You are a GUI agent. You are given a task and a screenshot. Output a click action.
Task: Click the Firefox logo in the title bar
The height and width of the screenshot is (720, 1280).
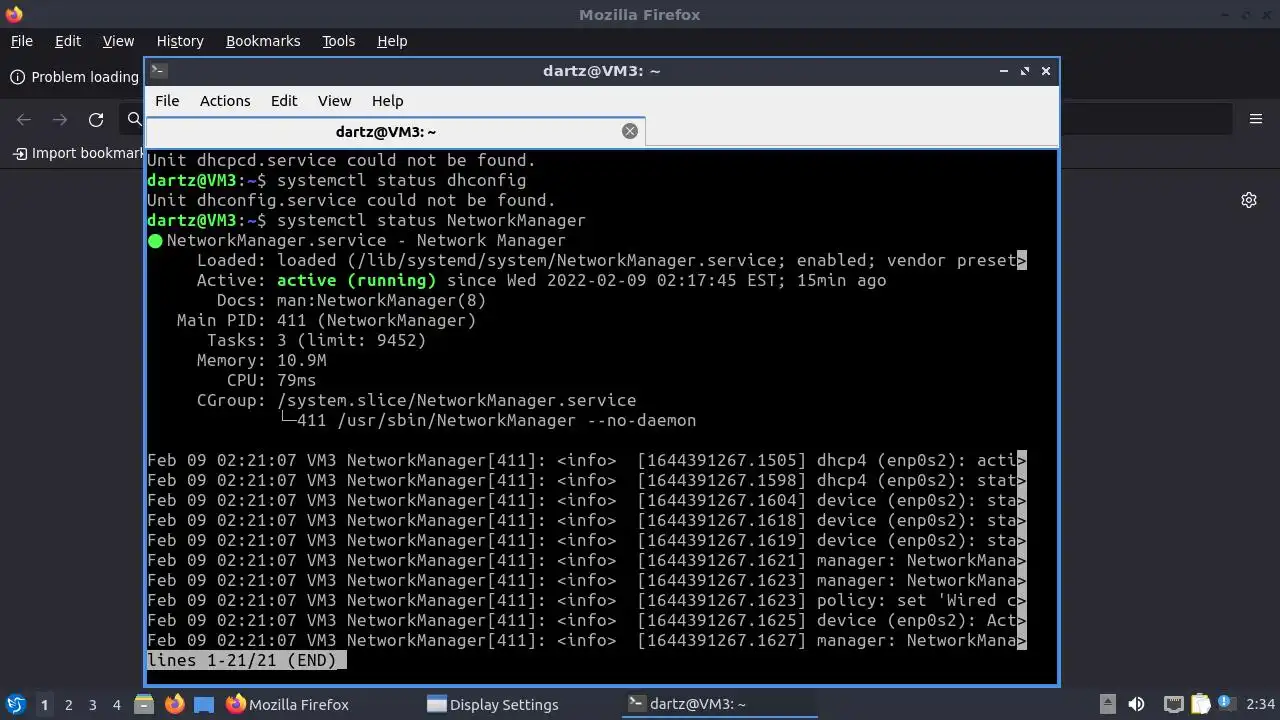[x=13, y=14]
